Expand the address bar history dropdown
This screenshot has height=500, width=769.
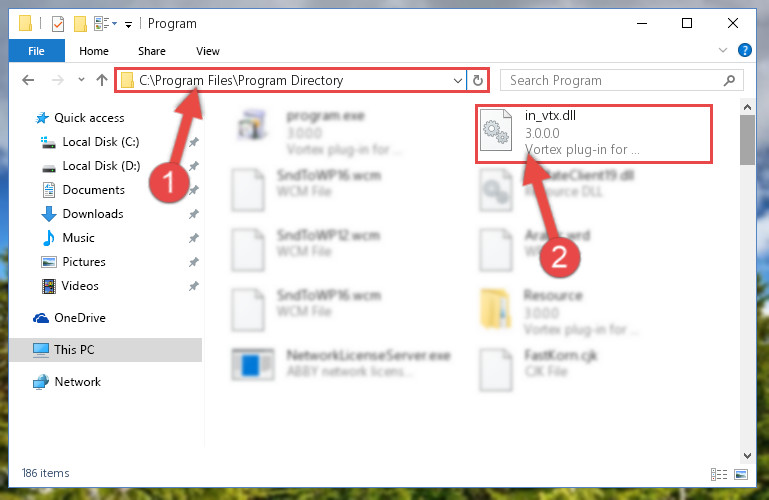pos(458,80)
